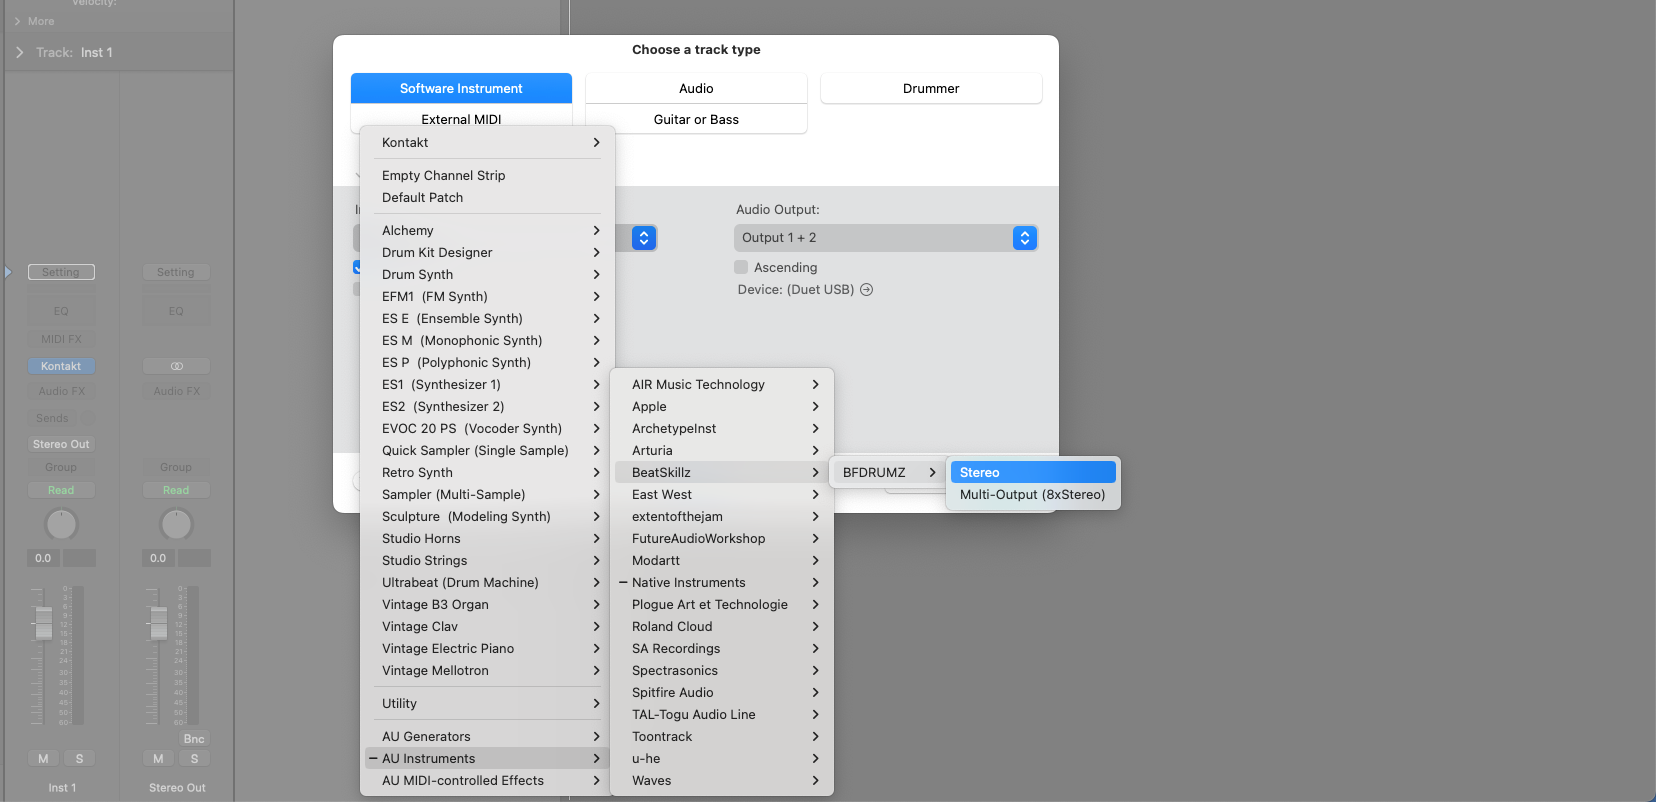The image size is (1656, 802).
Task: Open Kontakt instrument slot
Action: tap(61, 366)
